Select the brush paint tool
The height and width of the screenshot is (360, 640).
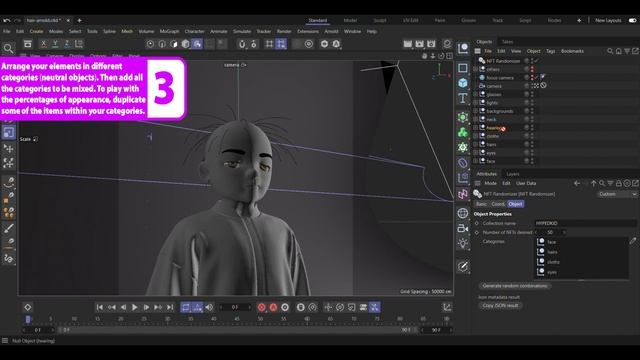click(x=9, y=228)
